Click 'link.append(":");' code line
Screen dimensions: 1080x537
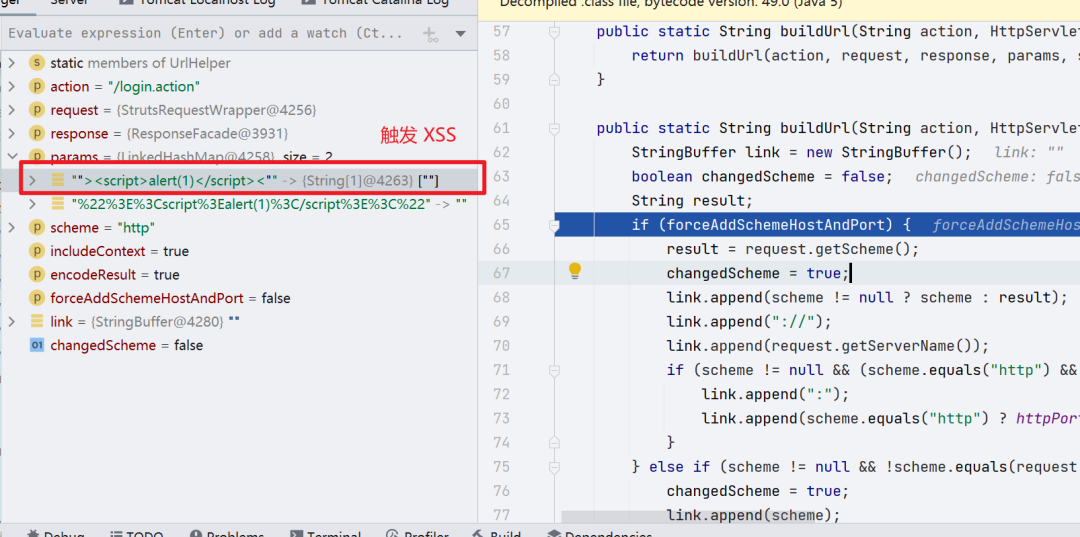[x=776, y=394]
